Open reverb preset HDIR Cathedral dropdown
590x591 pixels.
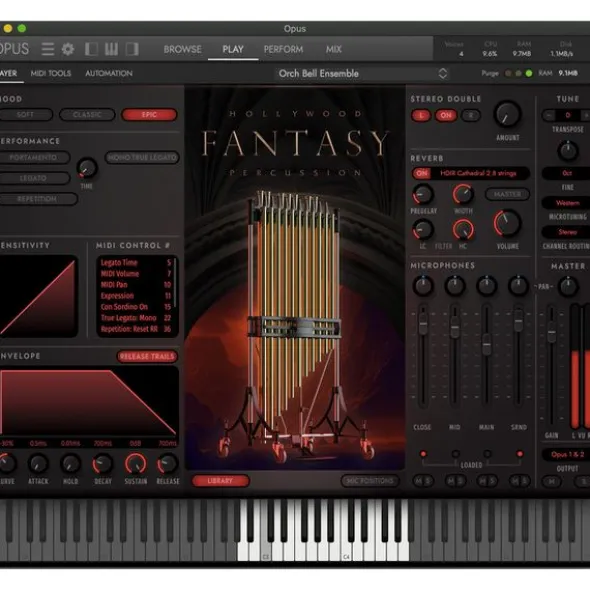[479, 173]
